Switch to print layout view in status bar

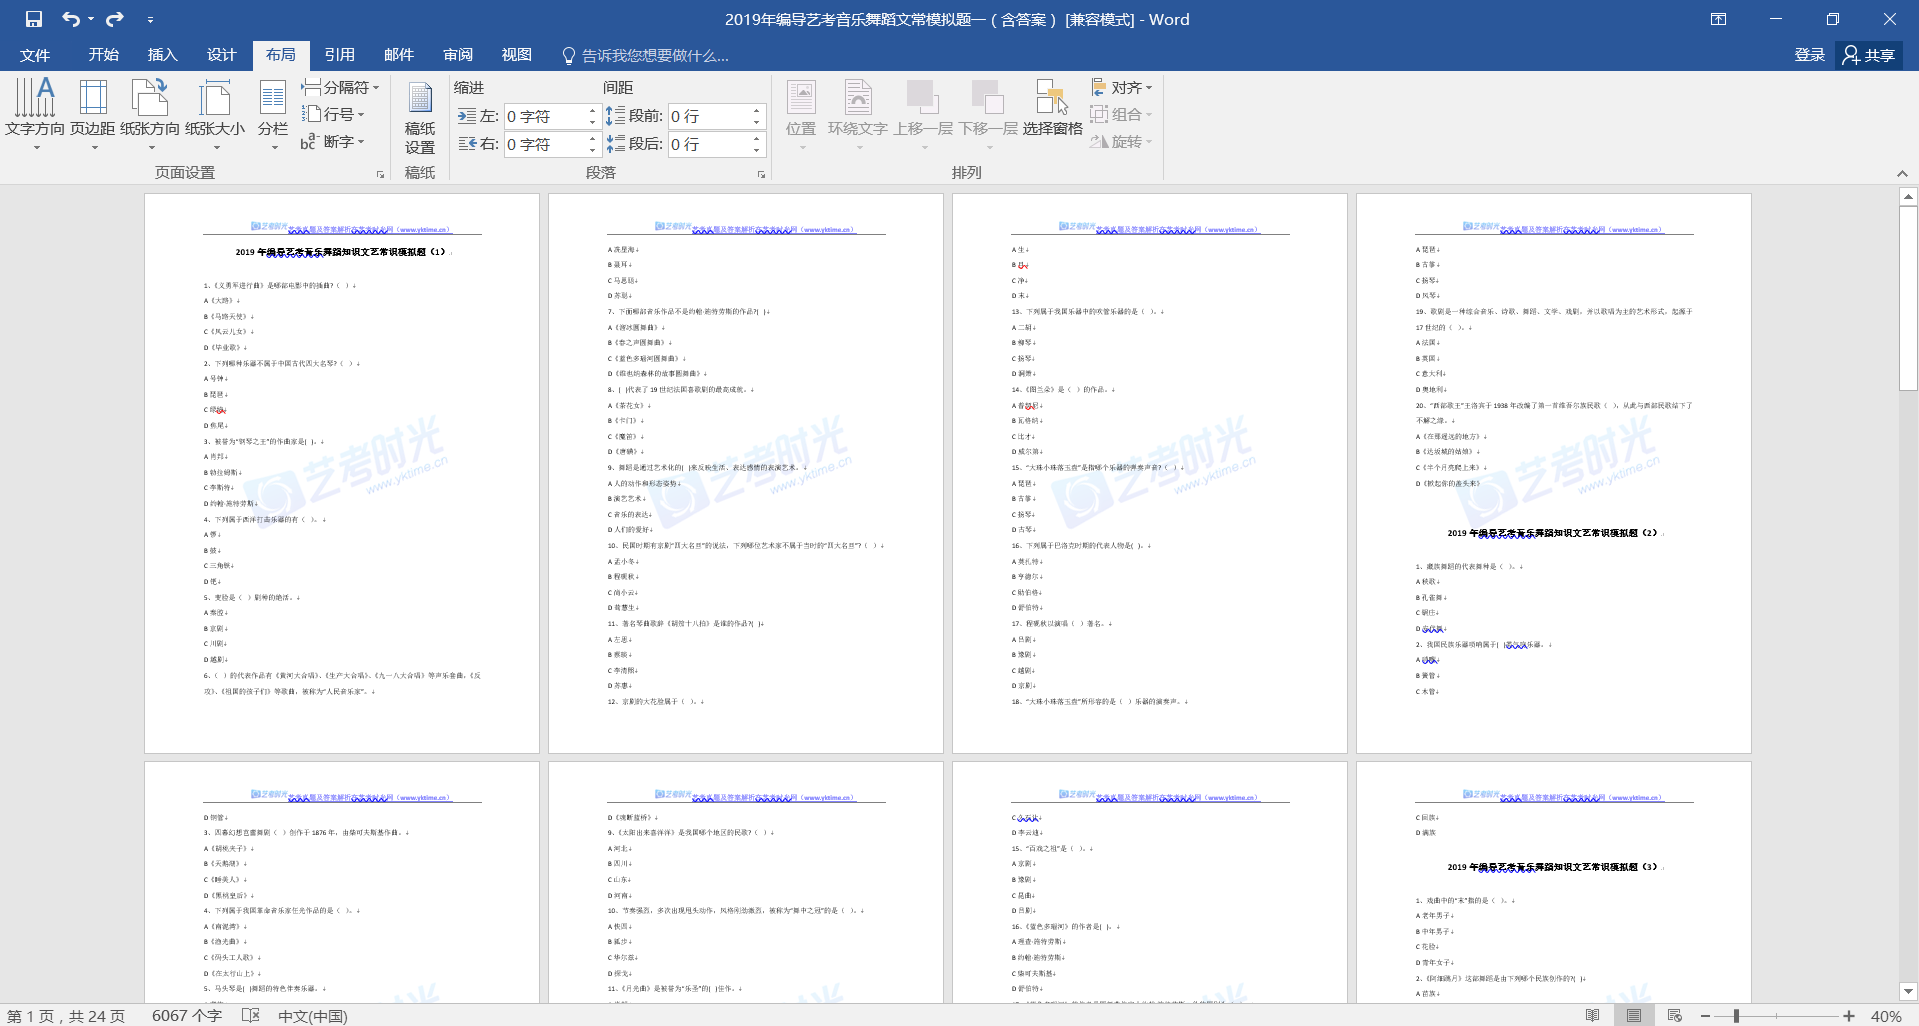tap(1634, 1016)
